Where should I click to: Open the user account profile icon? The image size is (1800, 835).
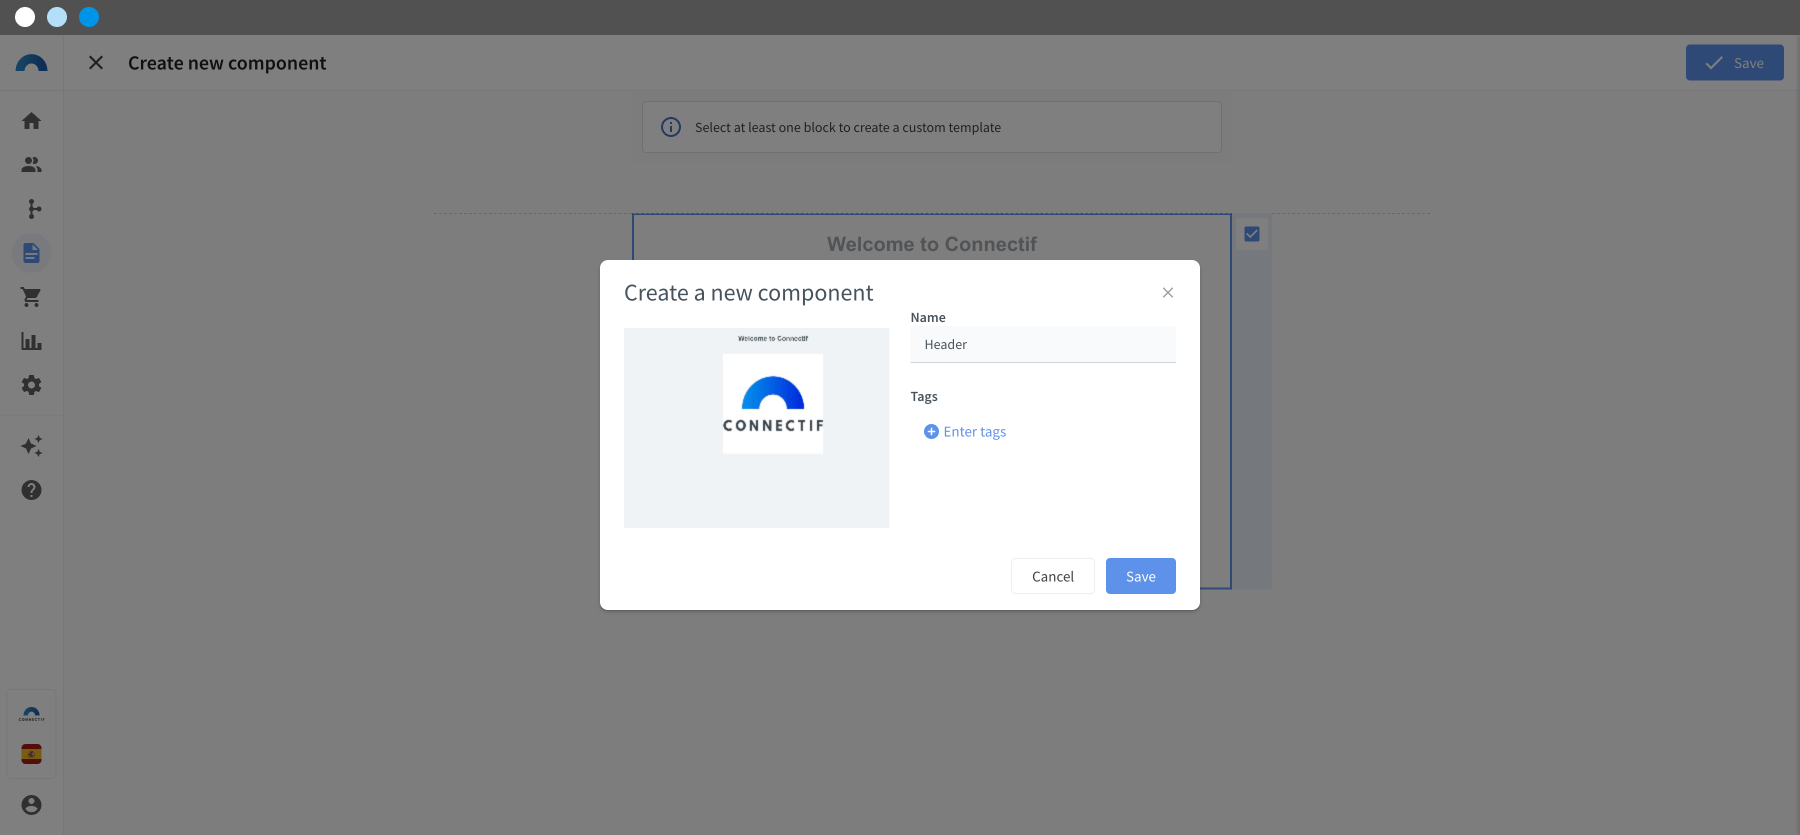point(31,805)
